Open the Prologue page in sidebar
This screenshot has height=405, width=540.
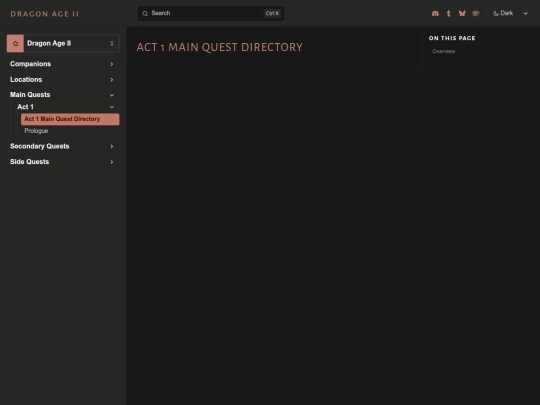tap(70, 131)
